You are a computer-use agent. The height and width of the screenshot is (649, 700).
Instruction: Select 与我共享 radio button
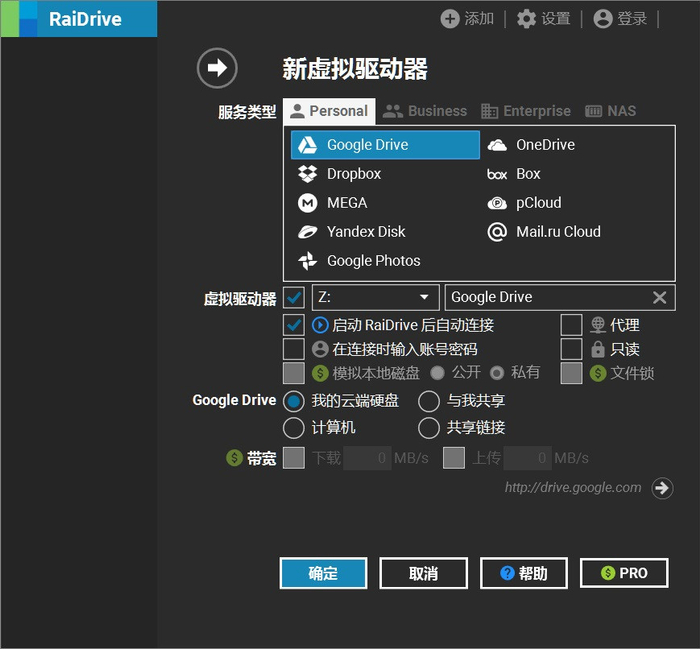[429, 401]
